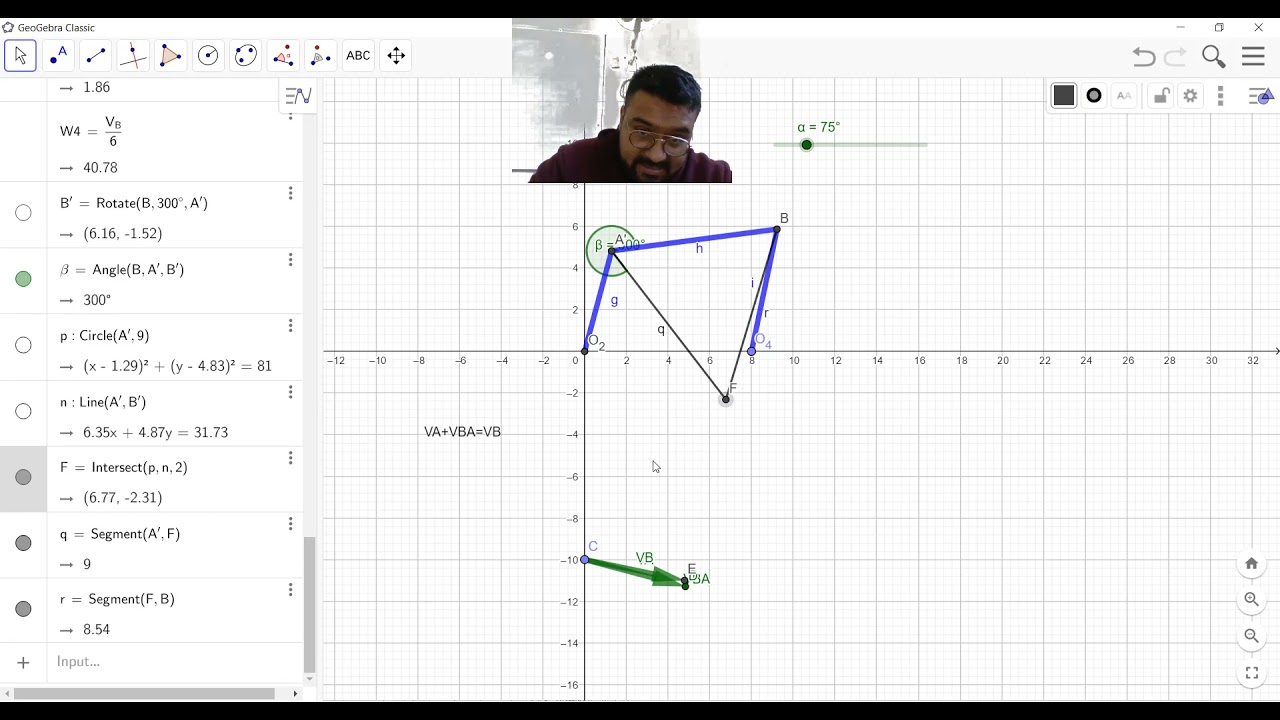Click the Home standard view button

pyautogui.click(x=1251, y=564)
